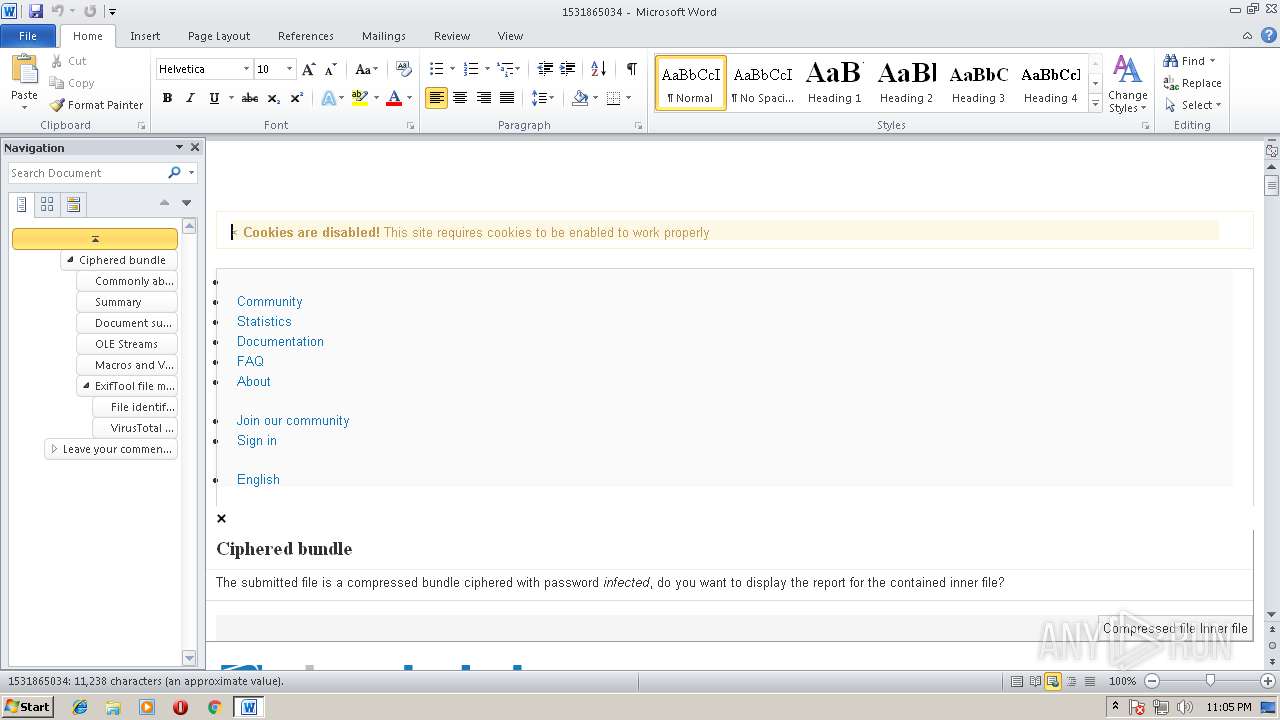
Task: Click the Borders icon
Action: (613, 98)
